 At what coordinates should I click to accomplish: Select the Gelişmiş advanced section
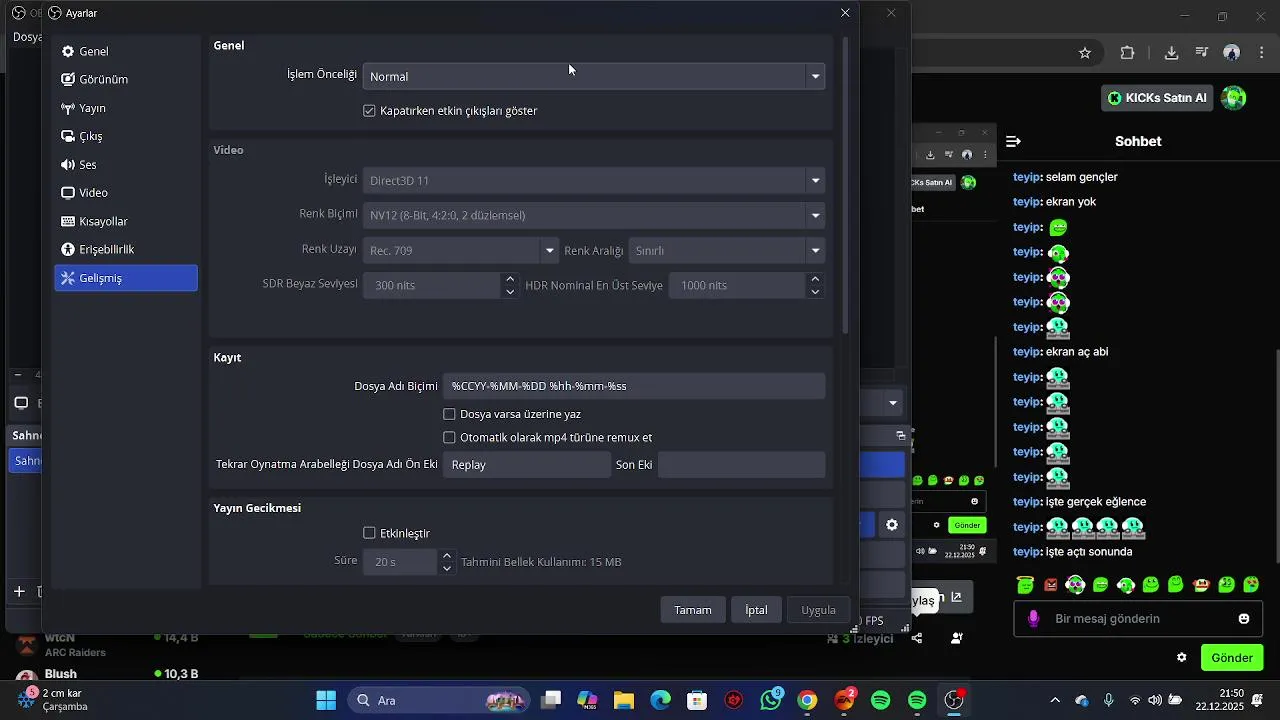(x=126, y=278)
